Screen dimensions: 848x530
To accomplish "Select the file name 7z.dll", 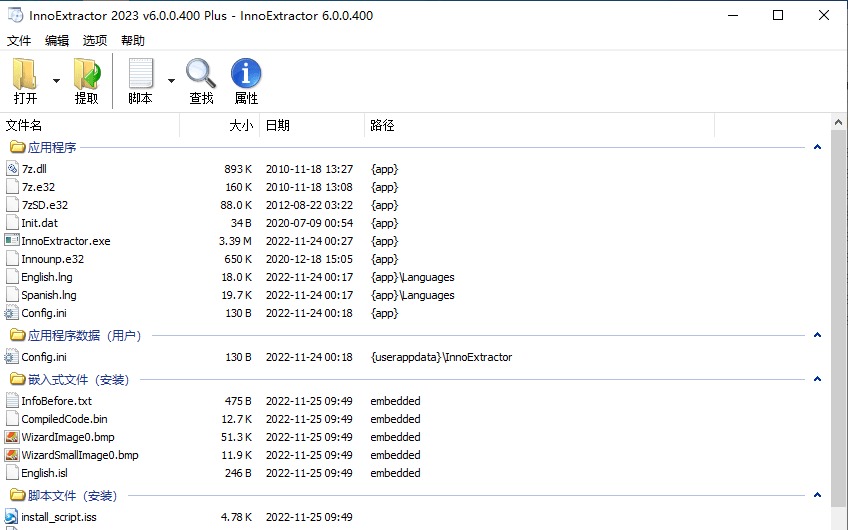I will [x=34, y=169].
